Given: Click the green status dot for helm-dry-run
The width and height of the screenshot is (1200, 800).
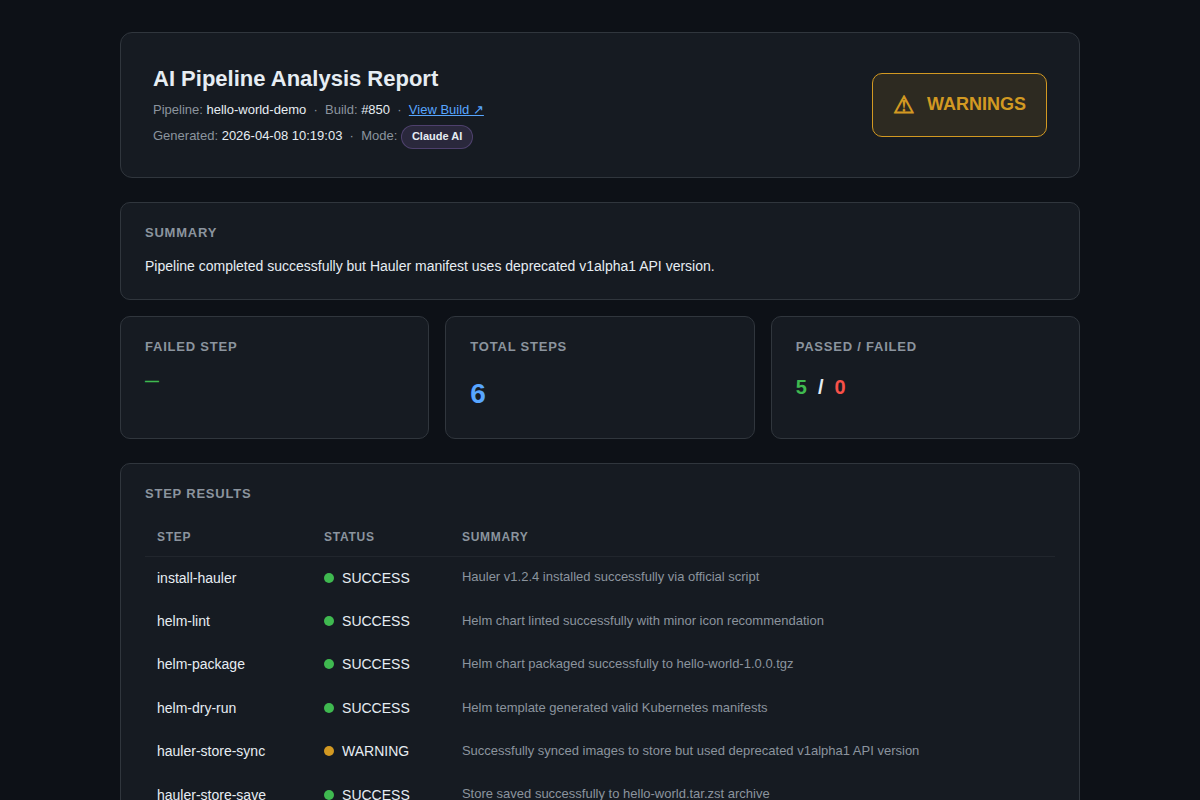Looking at the screenshot, I should pos(329,708).
